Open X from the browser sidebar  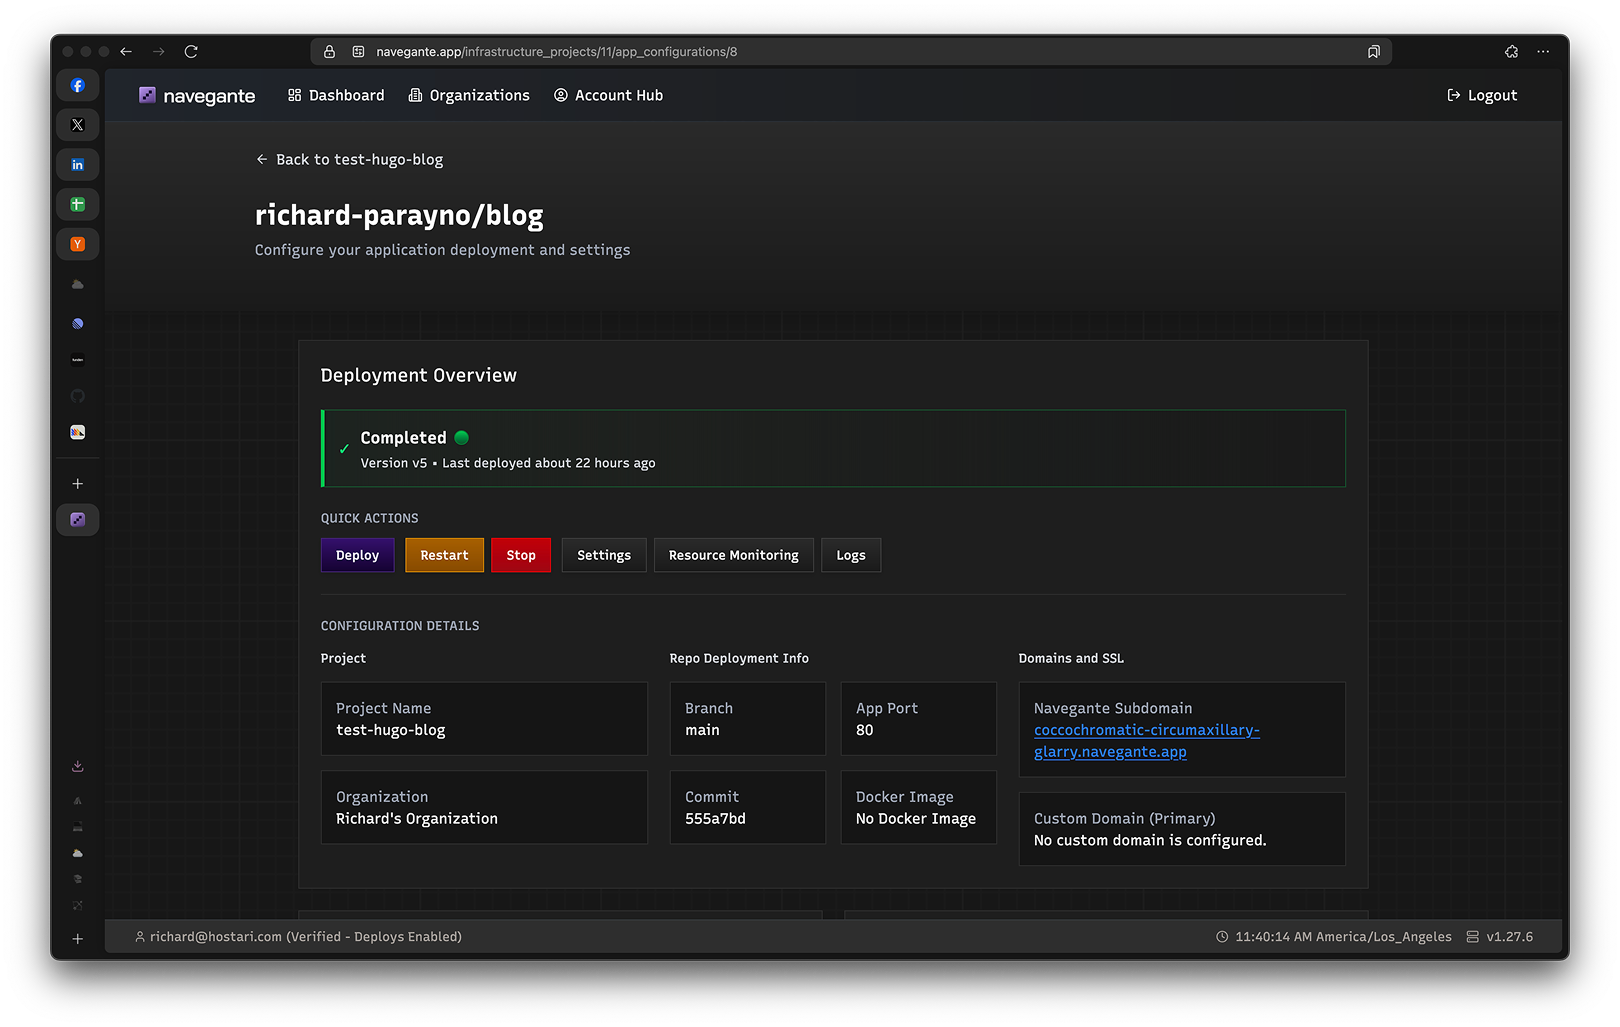point(77,124)
